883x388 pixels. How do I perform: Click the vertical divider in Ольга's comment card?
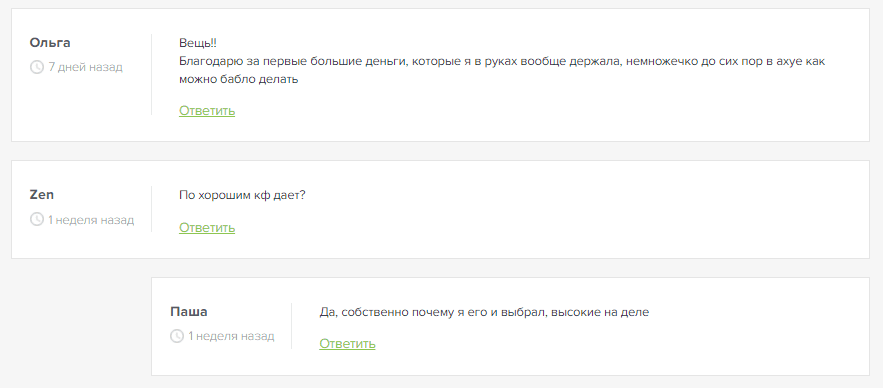tap(151, 74)
